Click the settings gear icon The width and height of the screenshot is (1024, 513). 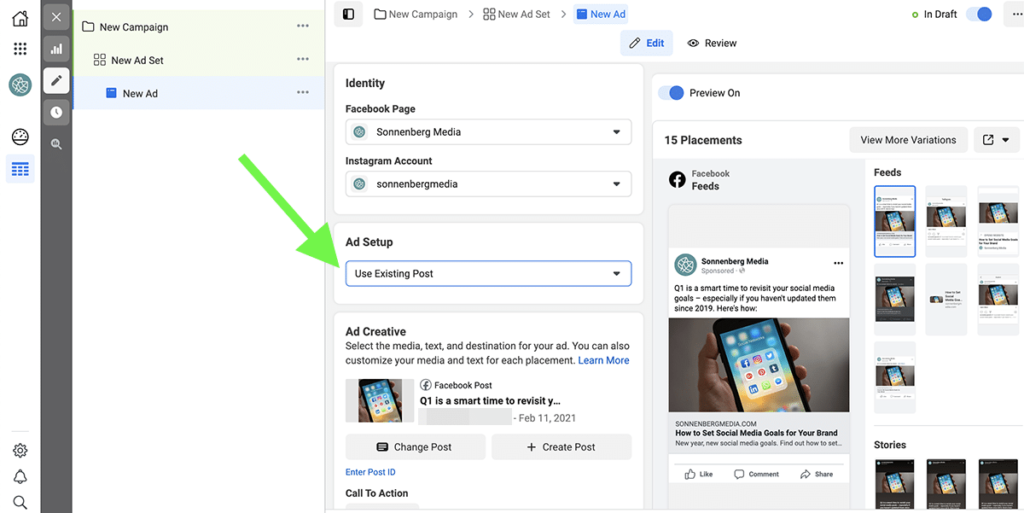pyautogui.click(x=20, y=451)
